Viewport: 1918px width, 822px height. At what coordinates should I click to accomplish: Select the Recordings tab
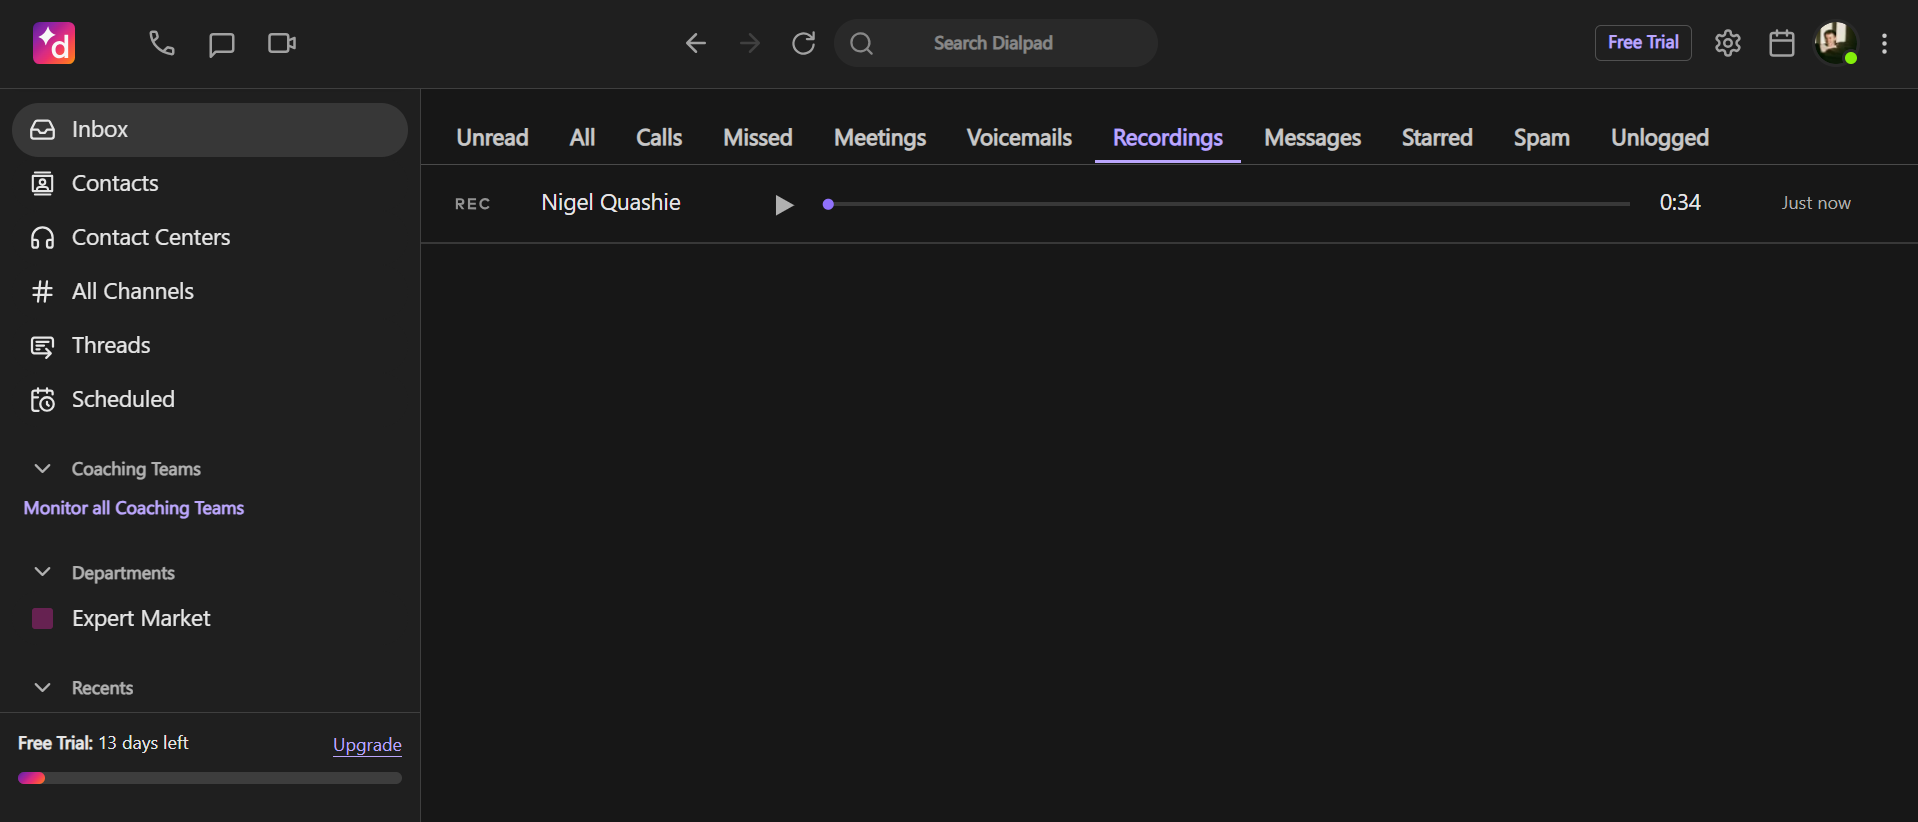(1168, 138)
